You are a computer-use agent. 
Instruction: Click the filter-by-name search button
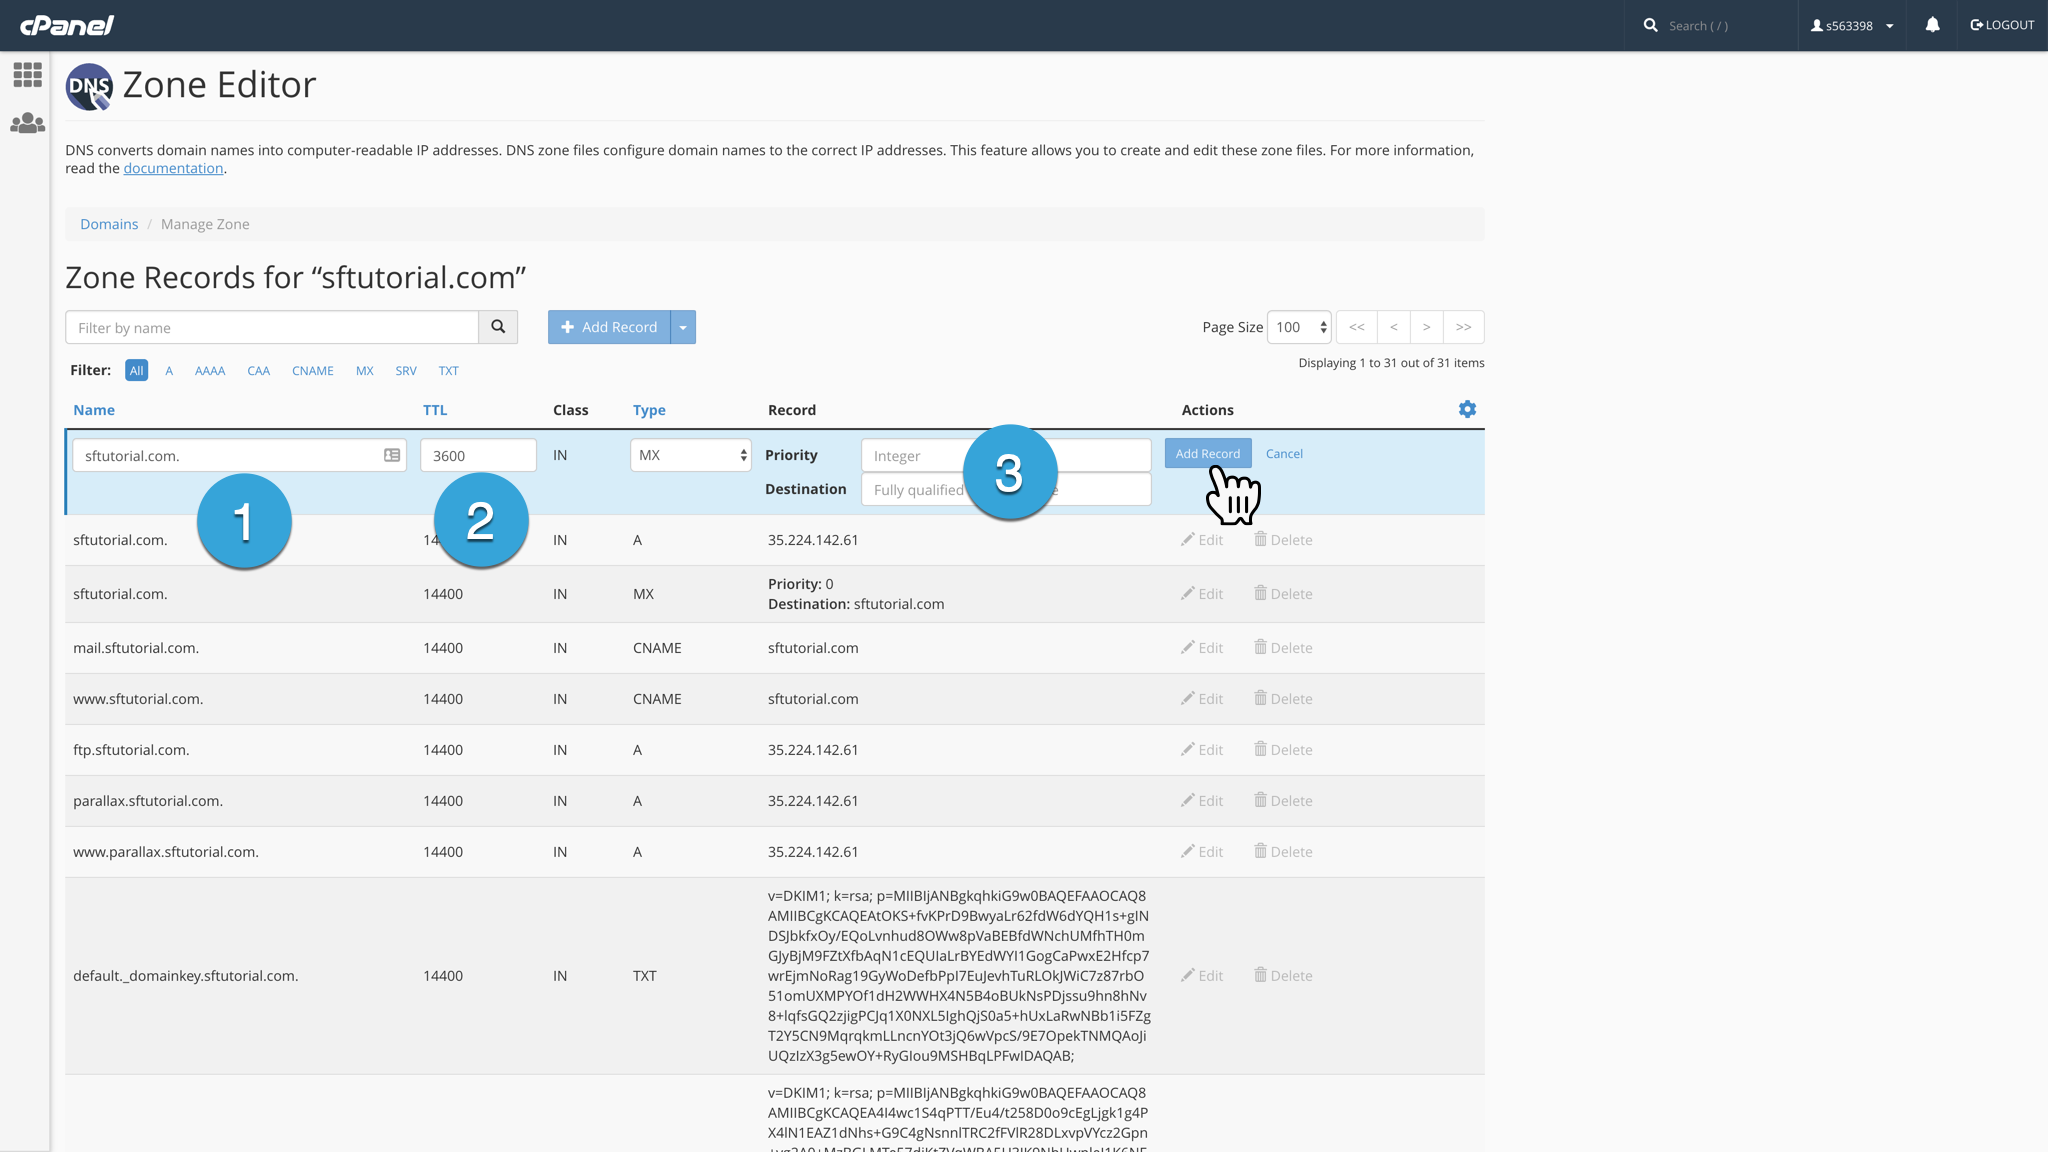tap(498, 327)
